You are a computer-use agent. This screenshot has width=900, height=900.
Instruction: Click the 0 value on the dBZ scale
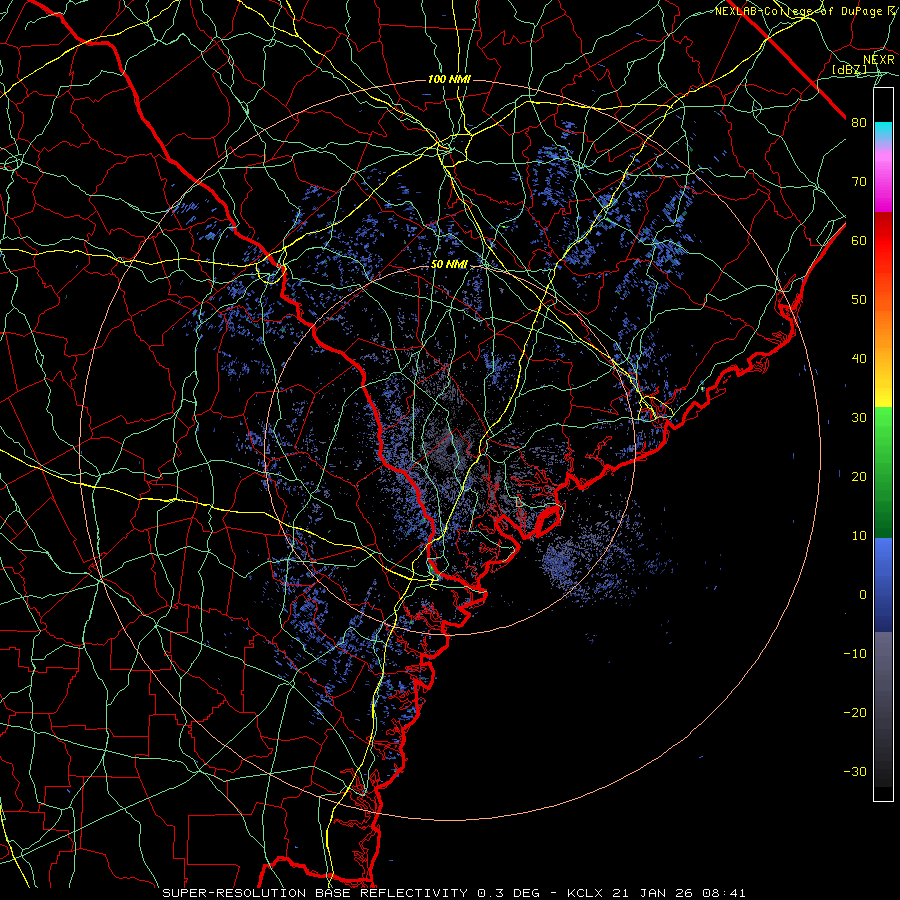tap(863, 595)
